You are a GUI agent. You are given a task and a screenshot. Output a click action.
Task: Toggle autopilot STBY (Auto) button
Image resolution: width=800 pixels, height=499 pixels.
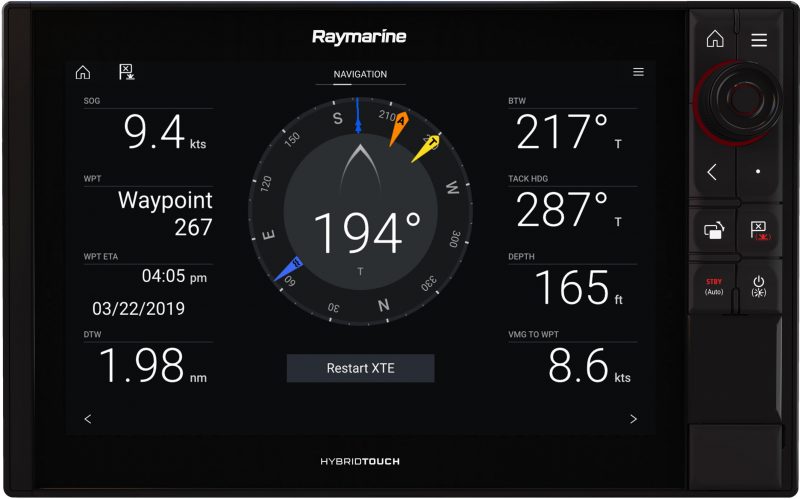click(714, 286)
